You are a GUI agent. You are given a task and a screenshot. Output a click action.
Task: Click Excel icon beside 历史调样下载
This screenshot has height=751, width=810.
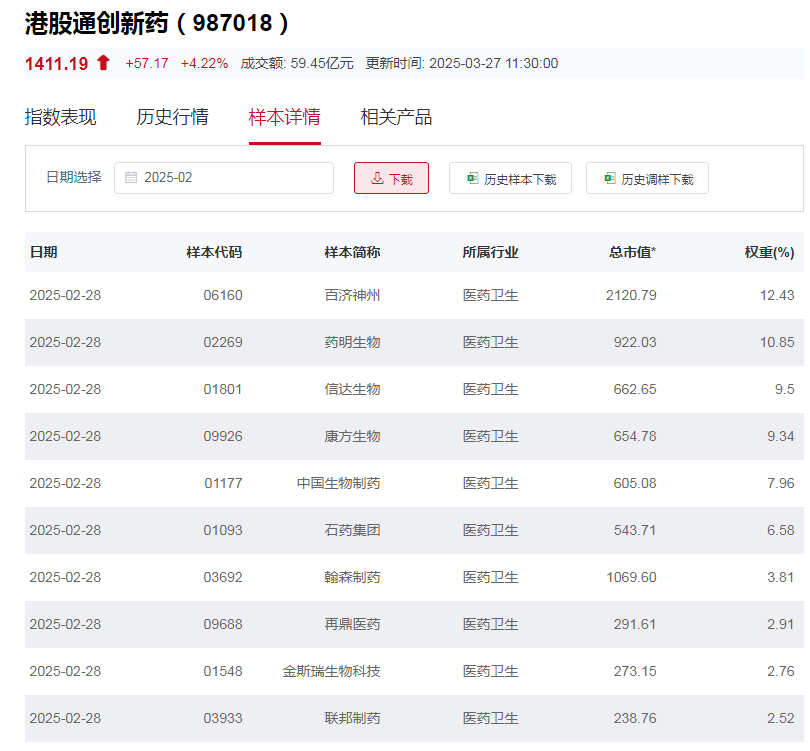tap(610, 178)
